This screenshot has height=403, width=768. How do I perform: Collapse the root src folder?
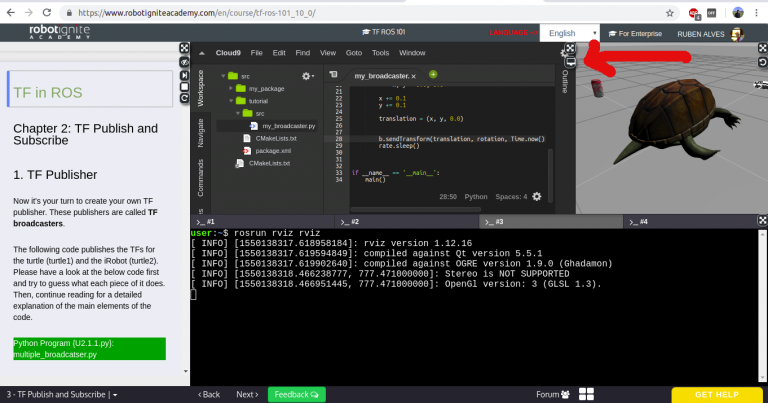coord(223,76)
